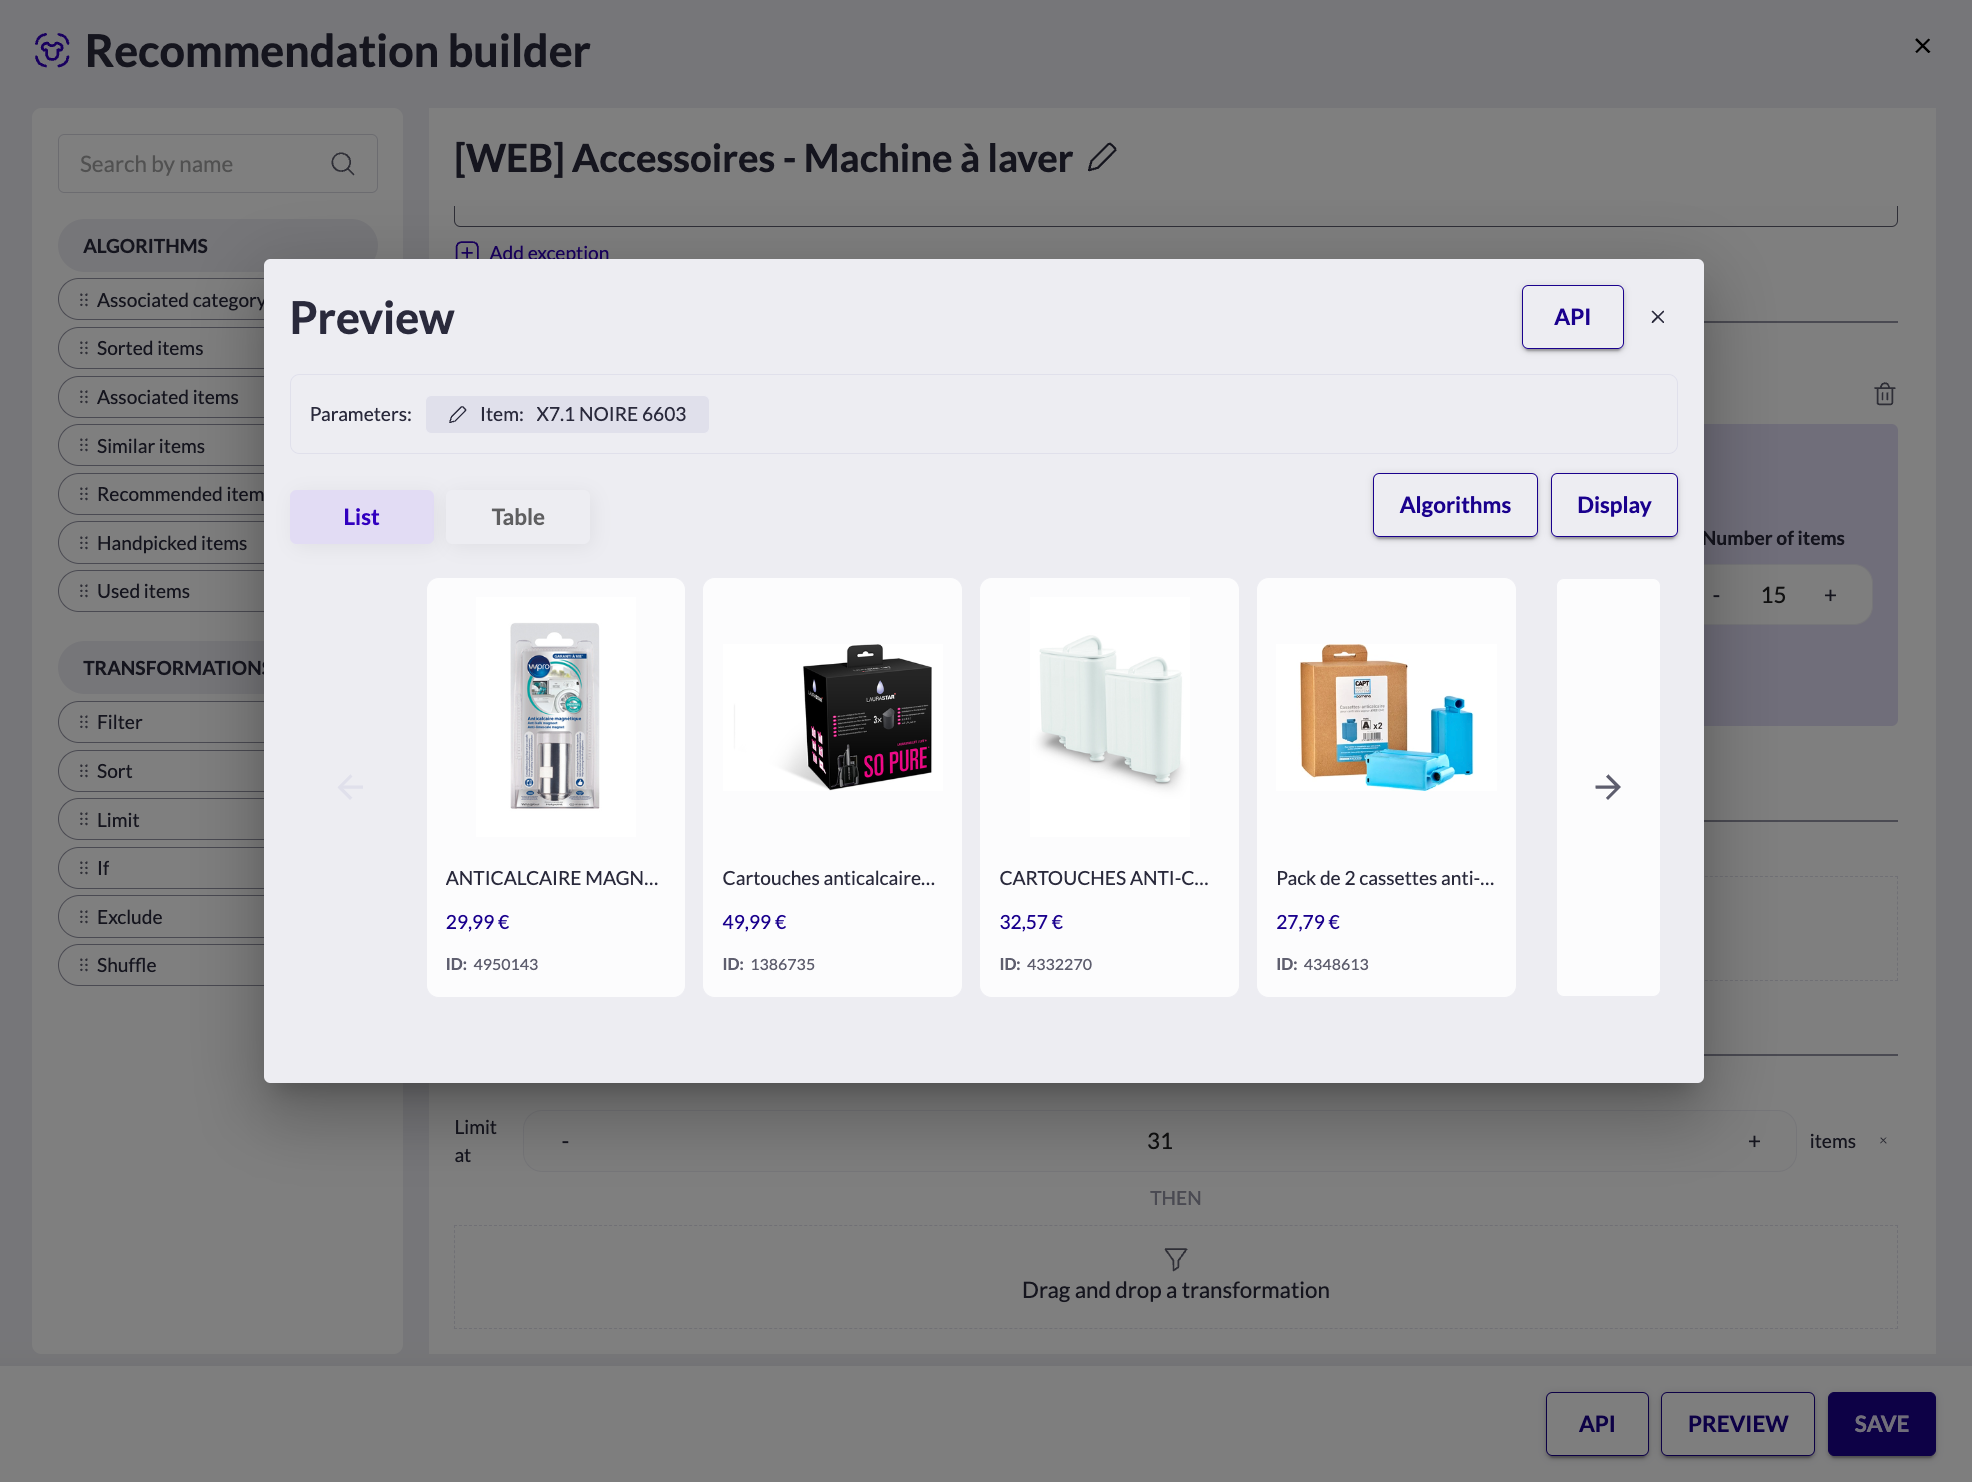Click the Add exception plus icon

pos(467,252)
